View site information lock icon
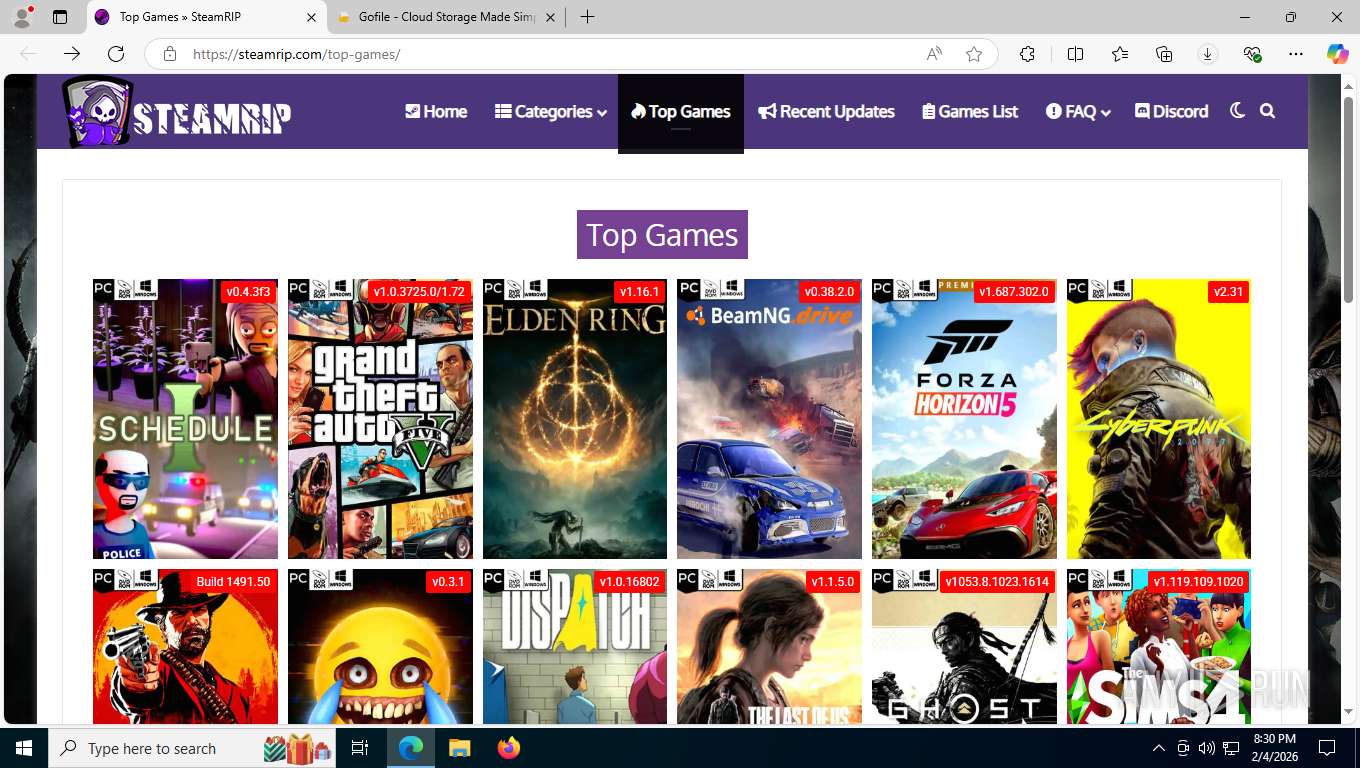Viewport: 1360px width, 768px height. 170,54
